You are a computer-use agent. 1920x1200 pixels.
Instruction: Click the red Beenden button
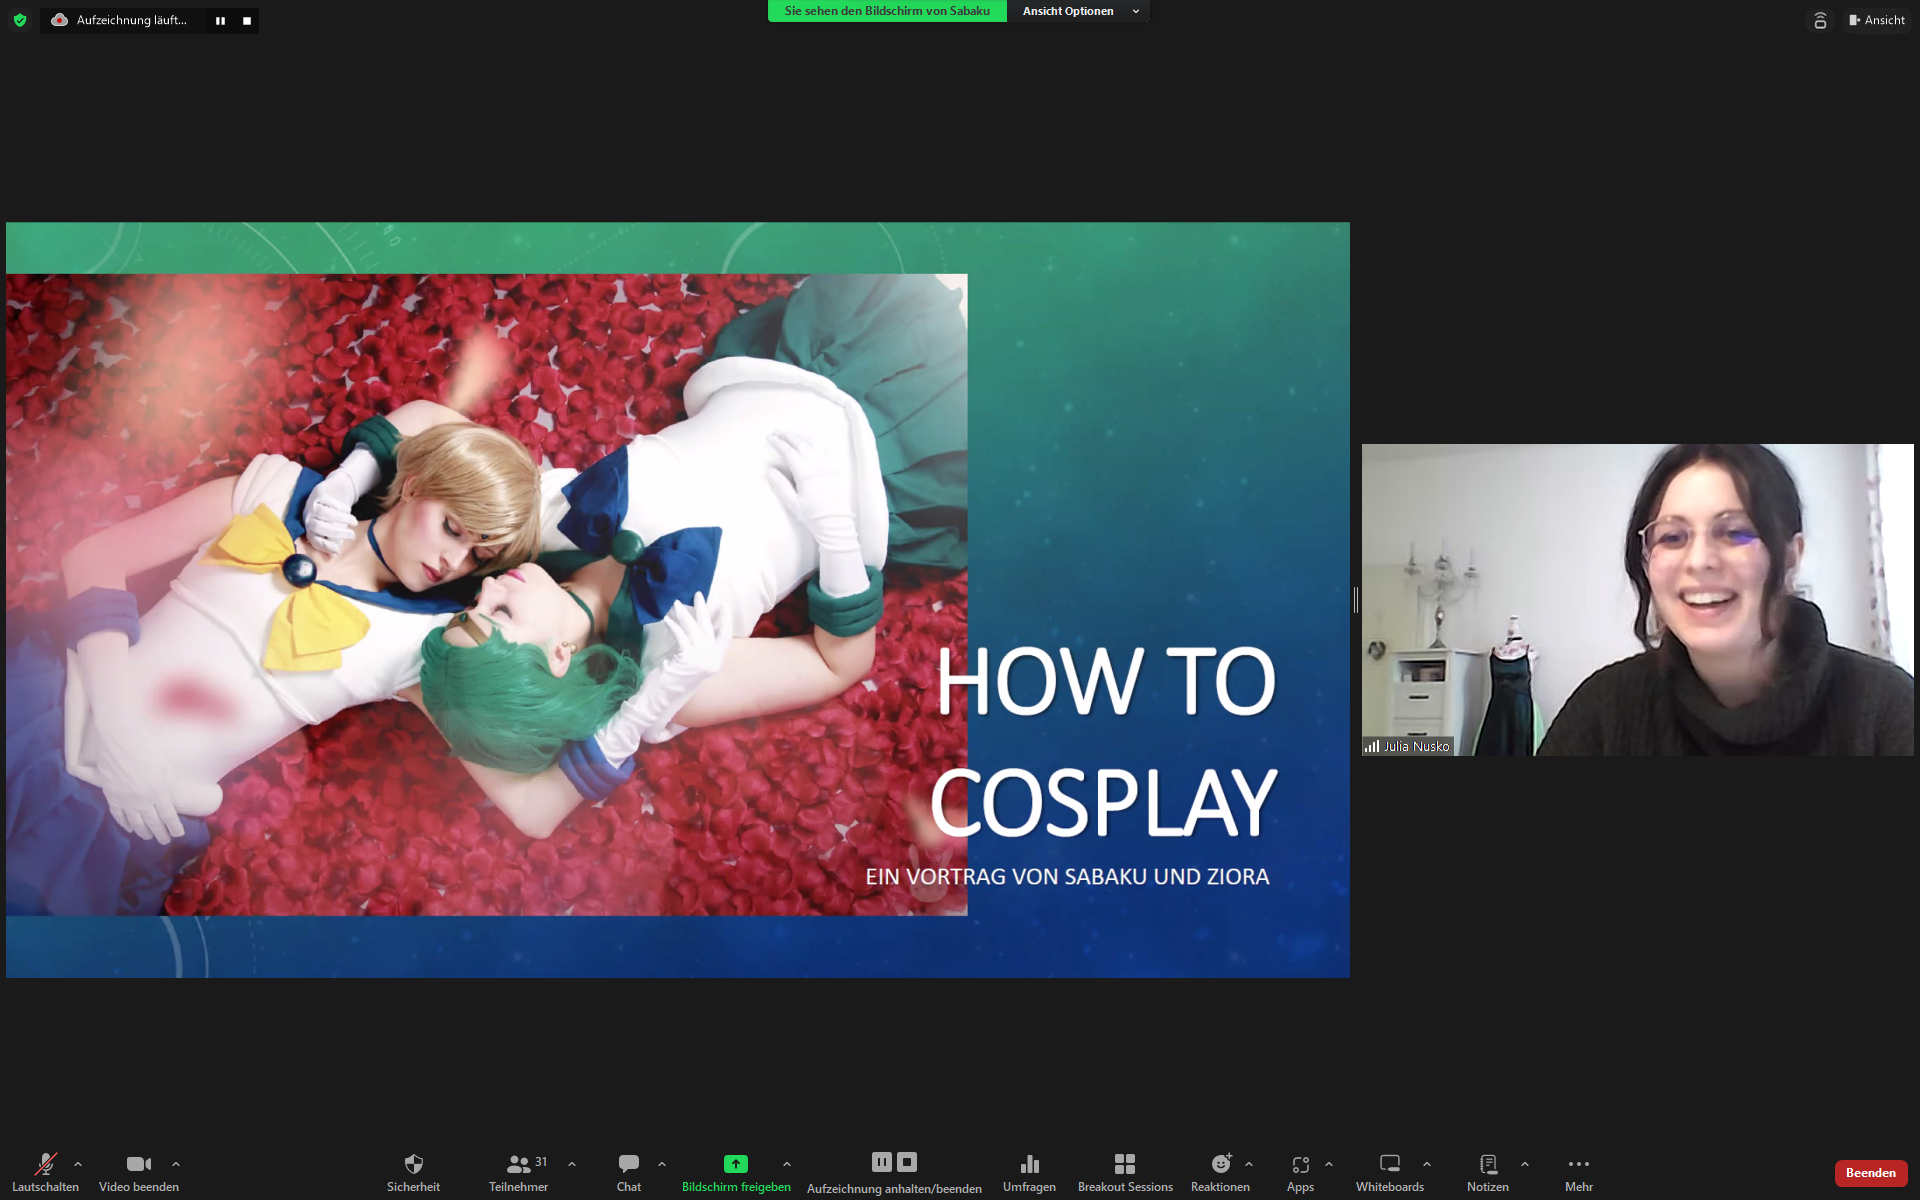coord(1870,1173)
